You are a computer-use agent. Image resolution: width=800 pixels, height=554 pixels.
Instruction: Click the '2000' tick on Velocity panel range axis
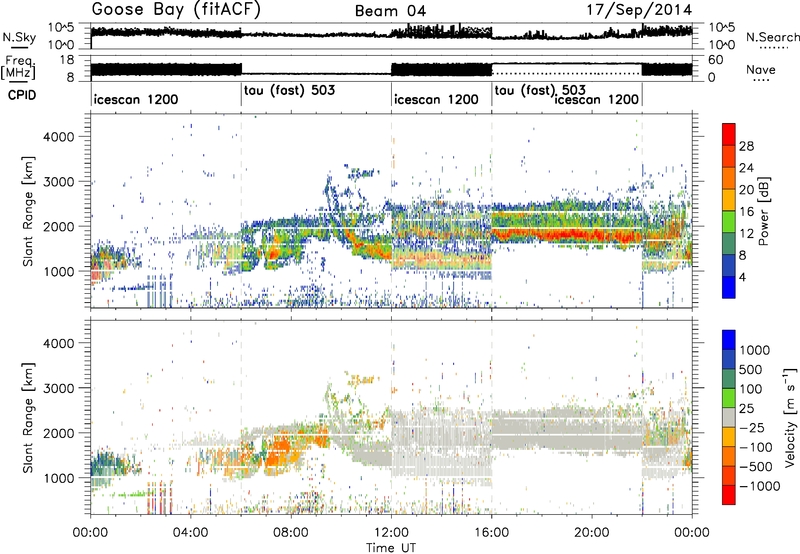58,433
